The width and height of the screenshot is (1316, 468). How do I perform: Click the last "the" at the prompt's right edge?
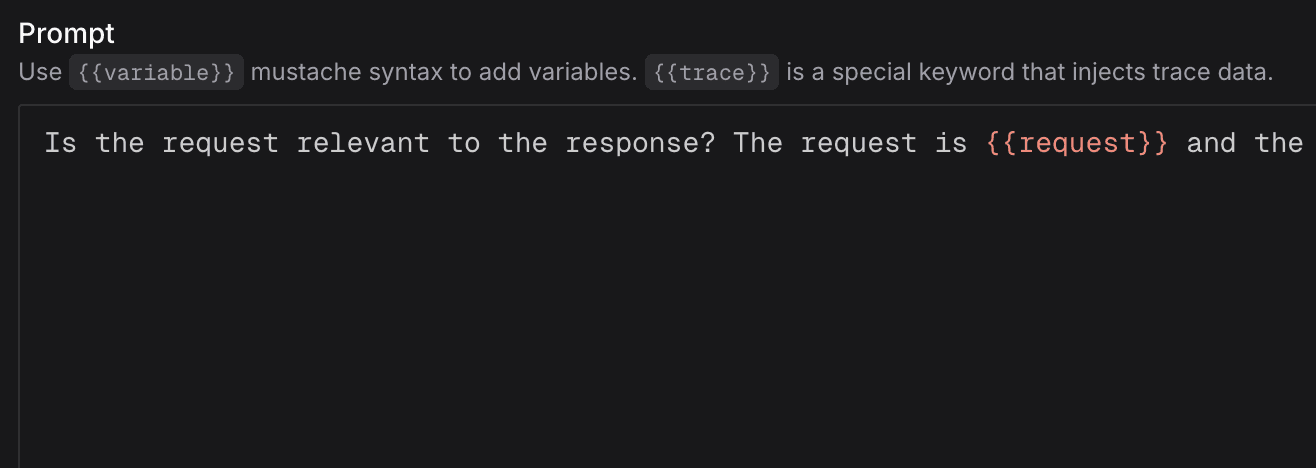[1278, 143]
